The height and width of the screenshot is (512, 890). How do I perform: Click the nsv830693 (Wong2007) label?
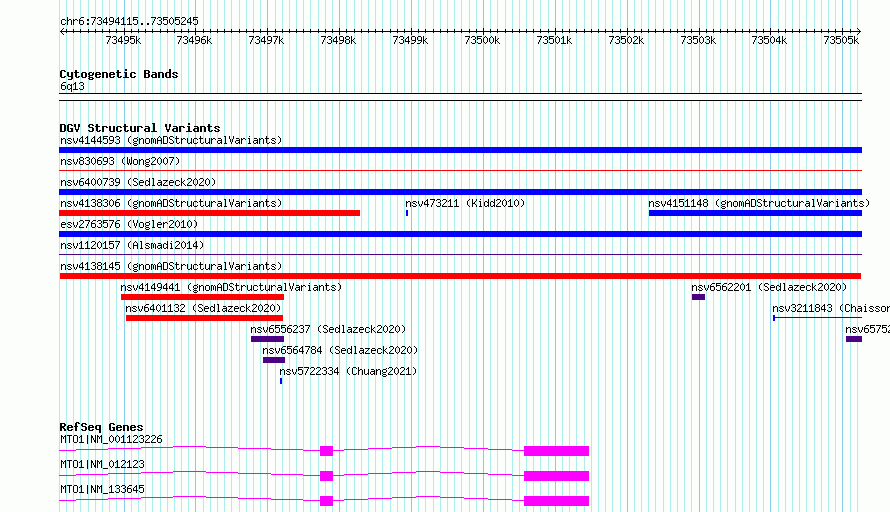click(120, 161)
